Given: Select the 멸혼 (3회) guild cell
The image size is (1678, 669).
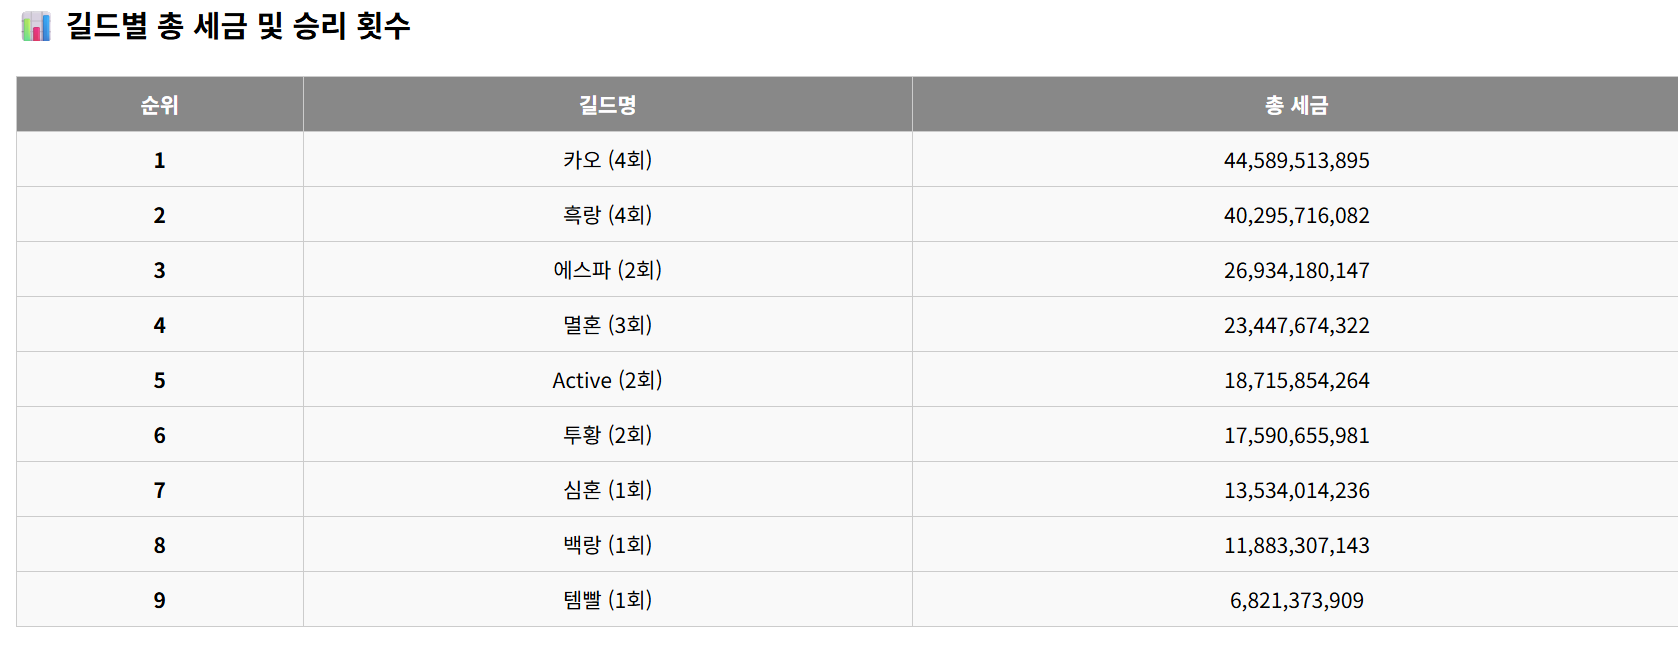Looking at the screenshot, I should 607,325.
